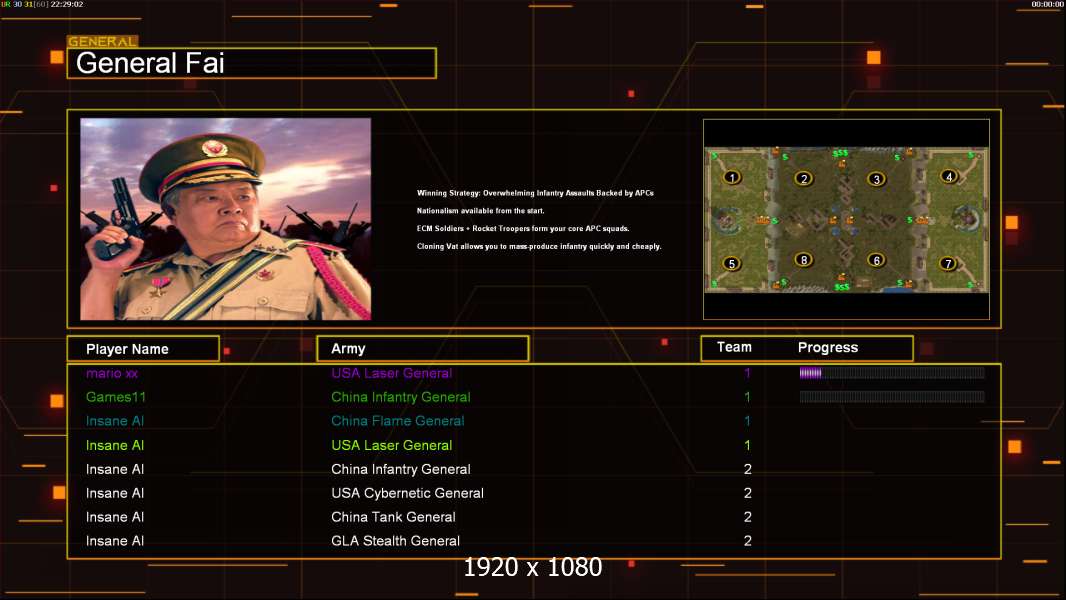Click the Games11 loading progress bar
The height and width of the screenshot is (600, 1066).
(892, 397)
